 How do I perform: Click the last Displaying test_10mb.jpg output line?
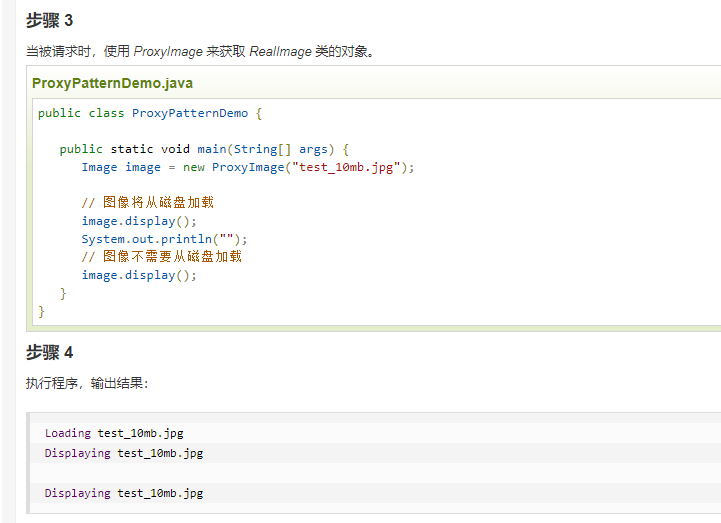pos(124,493)
